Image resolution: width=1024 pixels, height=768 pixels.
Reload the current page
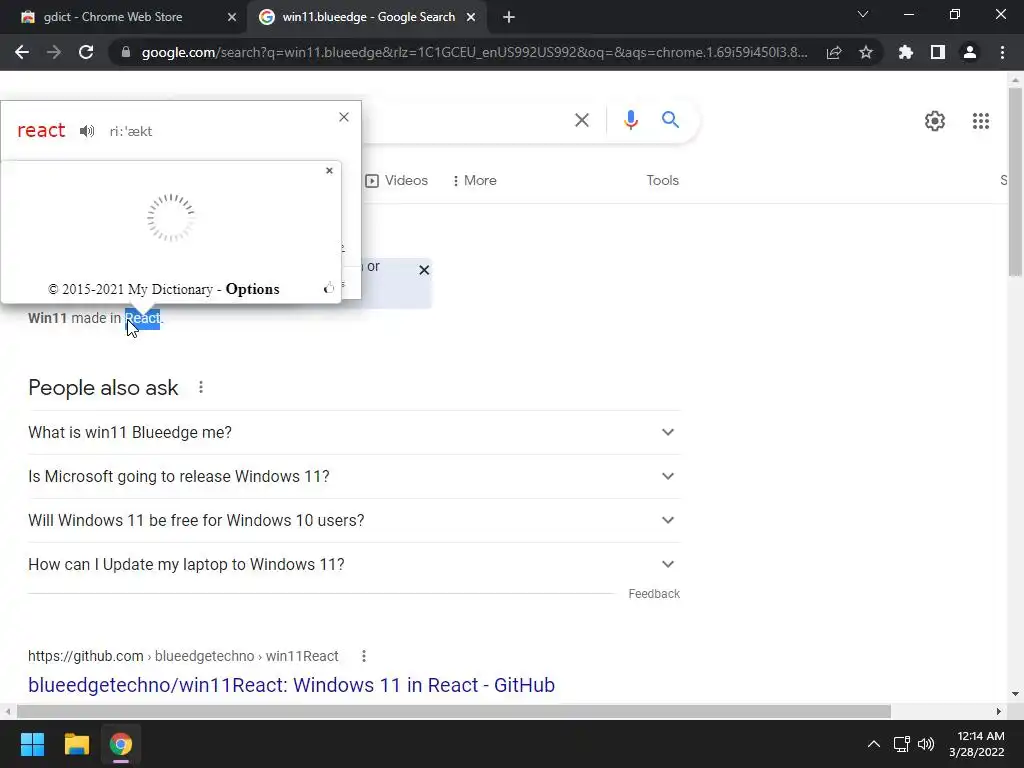(86, 52)
